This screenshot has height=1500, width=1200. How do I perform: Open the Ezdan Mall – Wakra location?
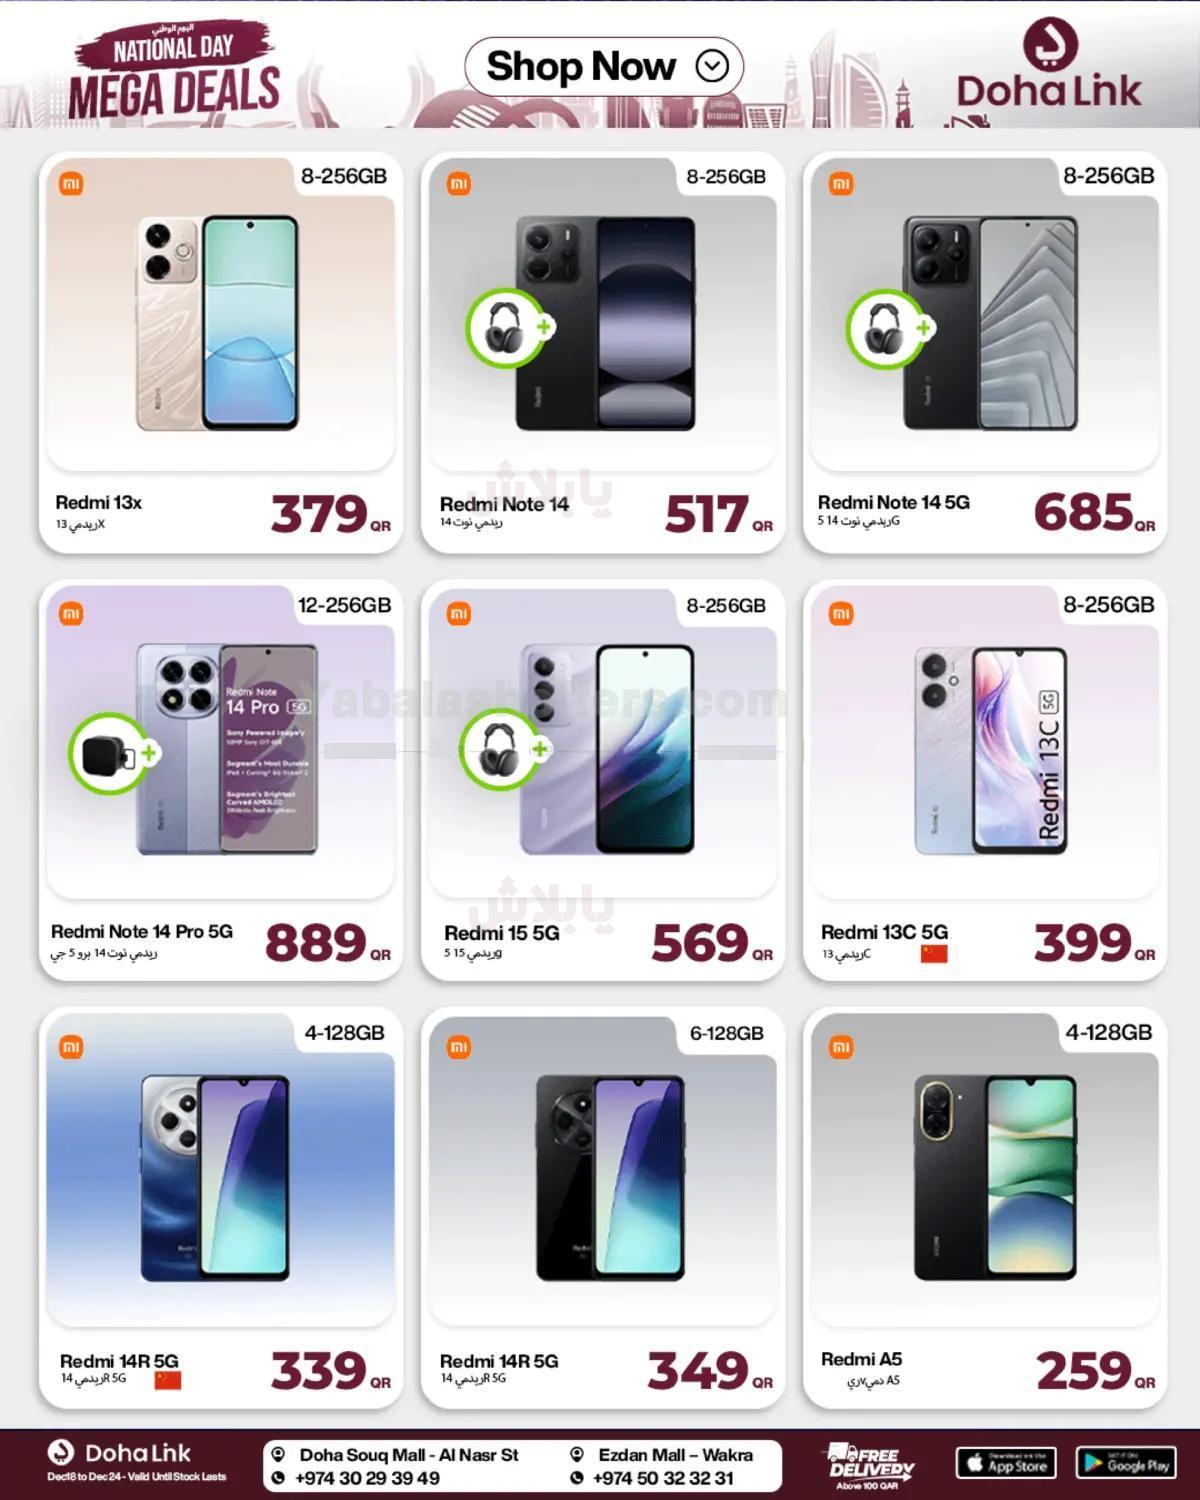676,1455
